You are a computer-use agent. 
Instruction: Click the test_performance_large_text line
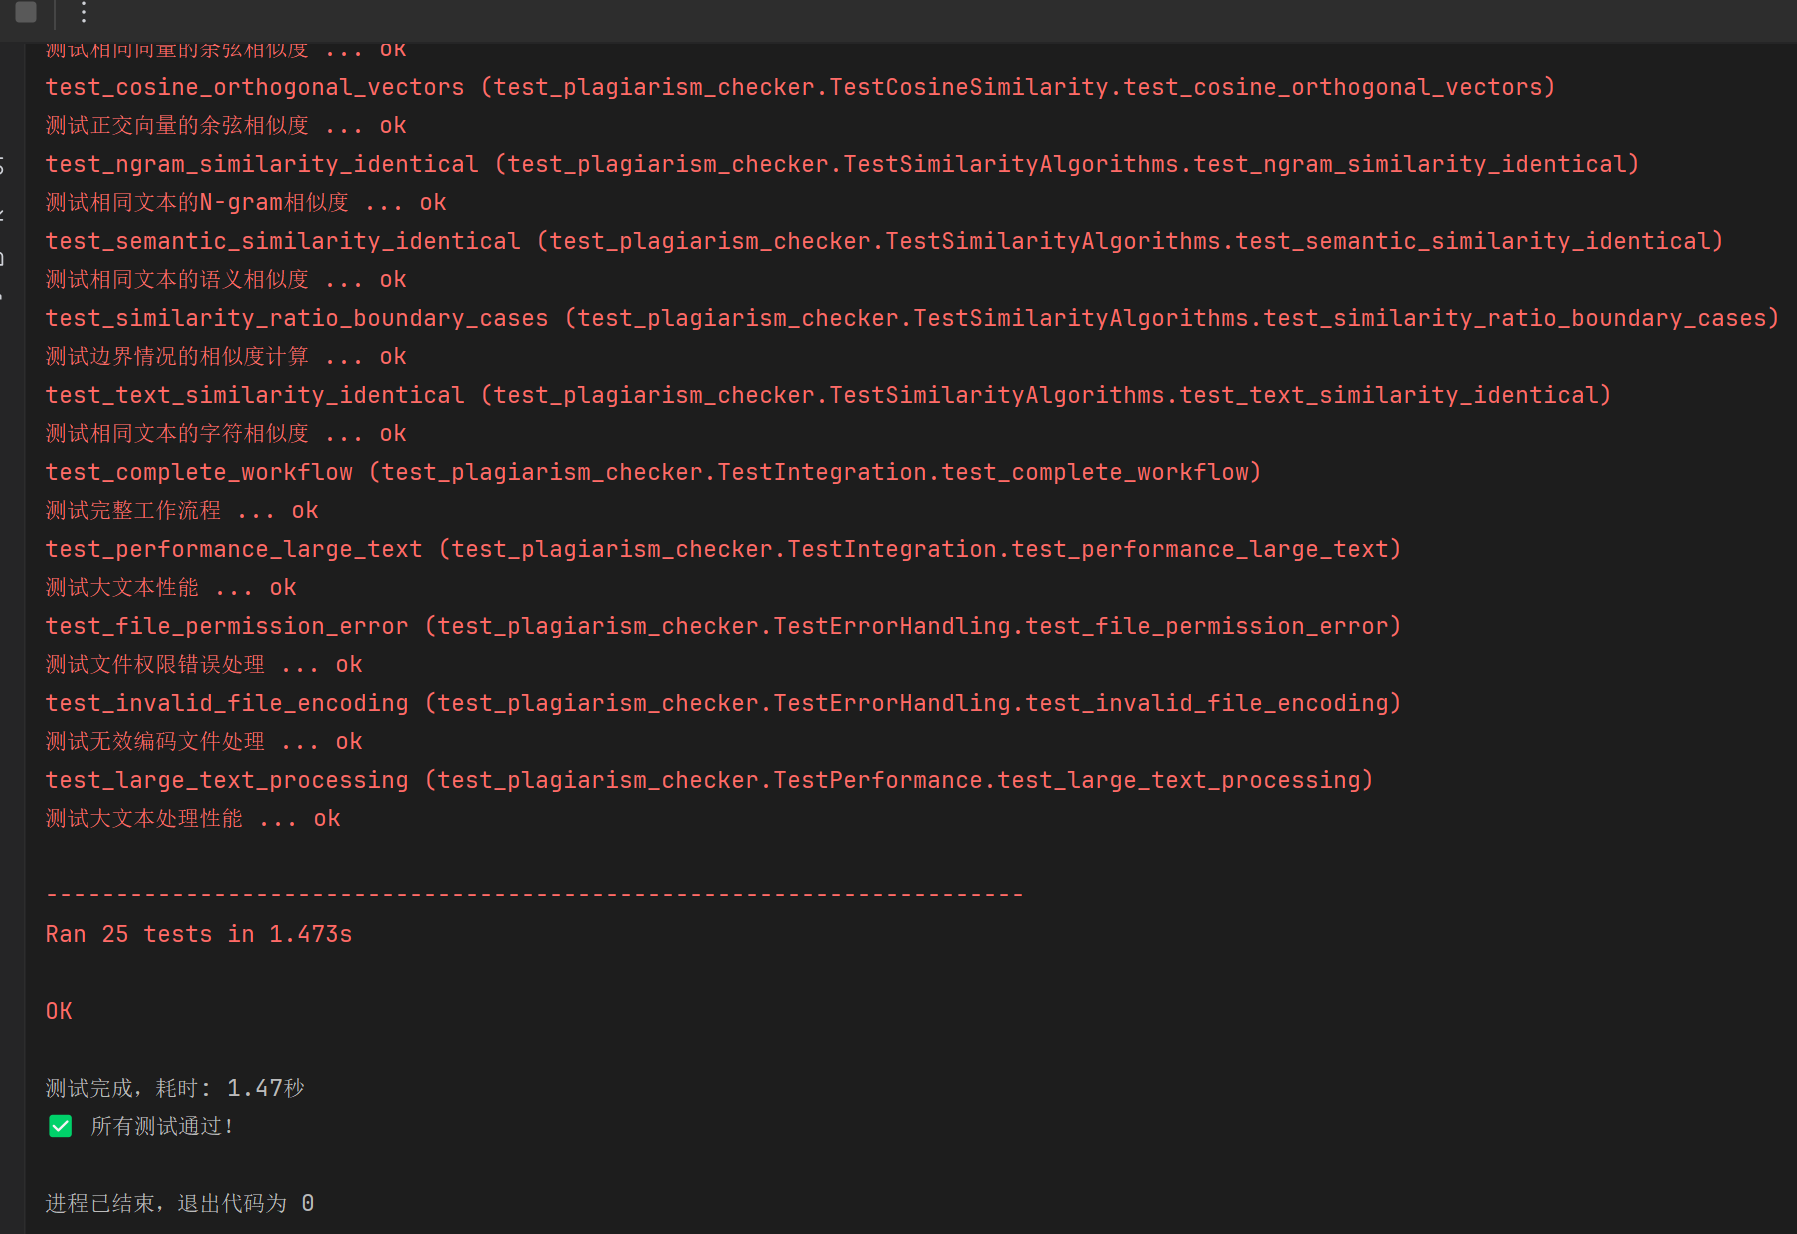pyautogui.click(x=723, y=549)
